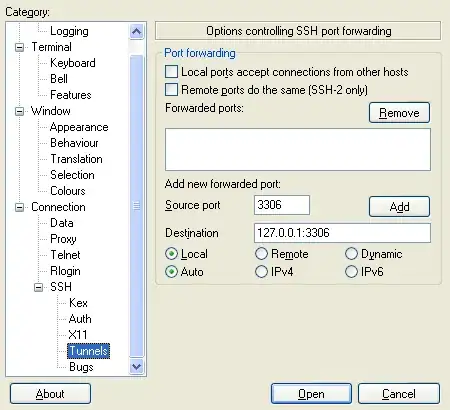450x410 pixels.
Task: Open the Auth category in tree
Action: click(80, 319)
